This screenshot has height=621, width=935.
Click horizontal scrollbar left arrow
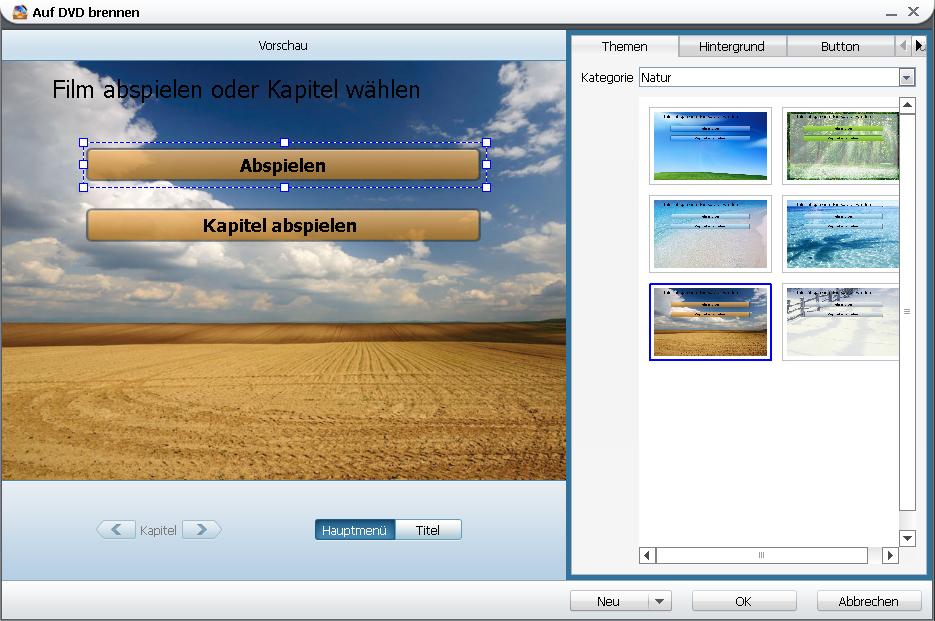(x=647, y=555)
